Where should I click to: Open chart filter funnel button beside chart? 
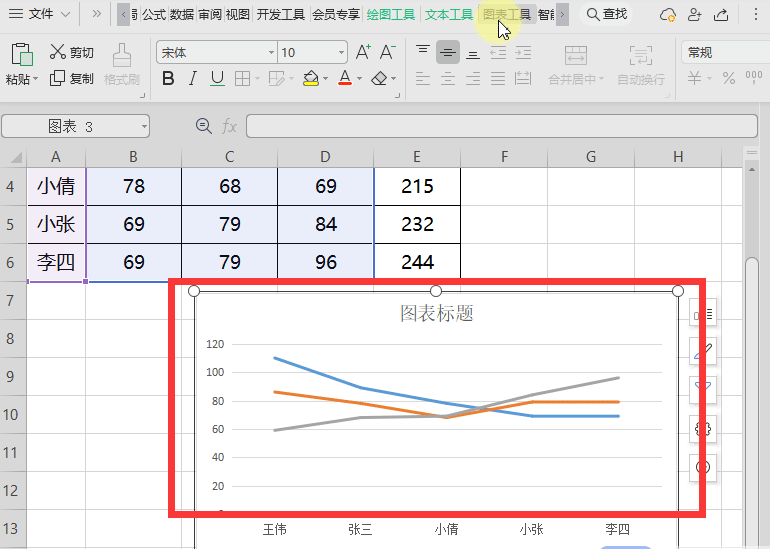(x=703, y=389)
